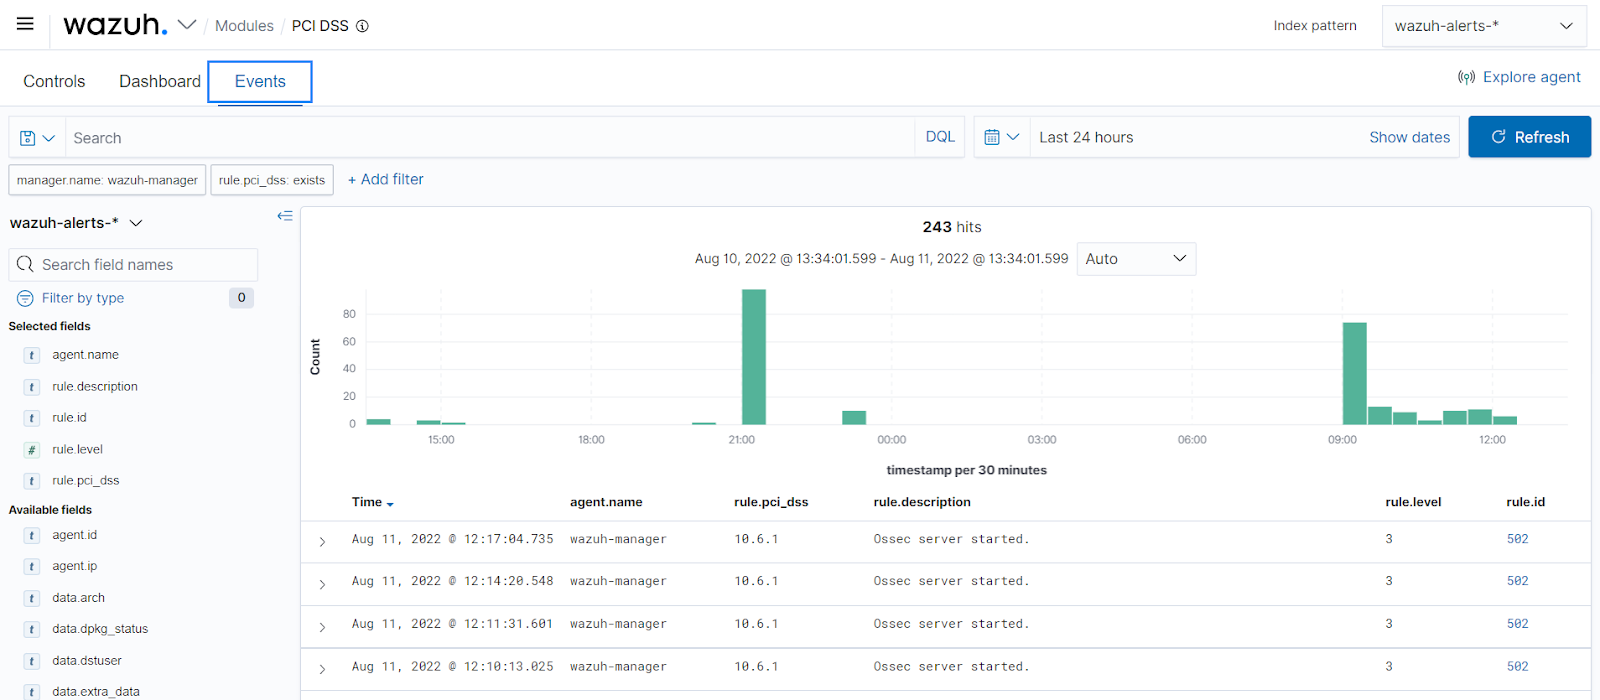Open the index pattern dropdown wazuh-alerts-*

coord(1484,26)
